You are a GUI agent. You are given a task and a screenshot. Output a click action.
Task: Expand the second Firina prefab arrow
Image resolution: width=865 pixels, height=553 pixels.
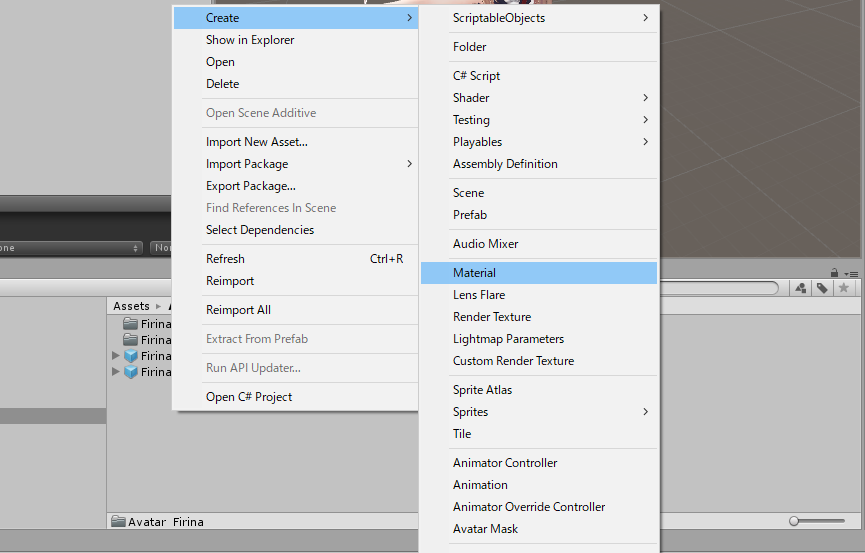coord(116,372)
